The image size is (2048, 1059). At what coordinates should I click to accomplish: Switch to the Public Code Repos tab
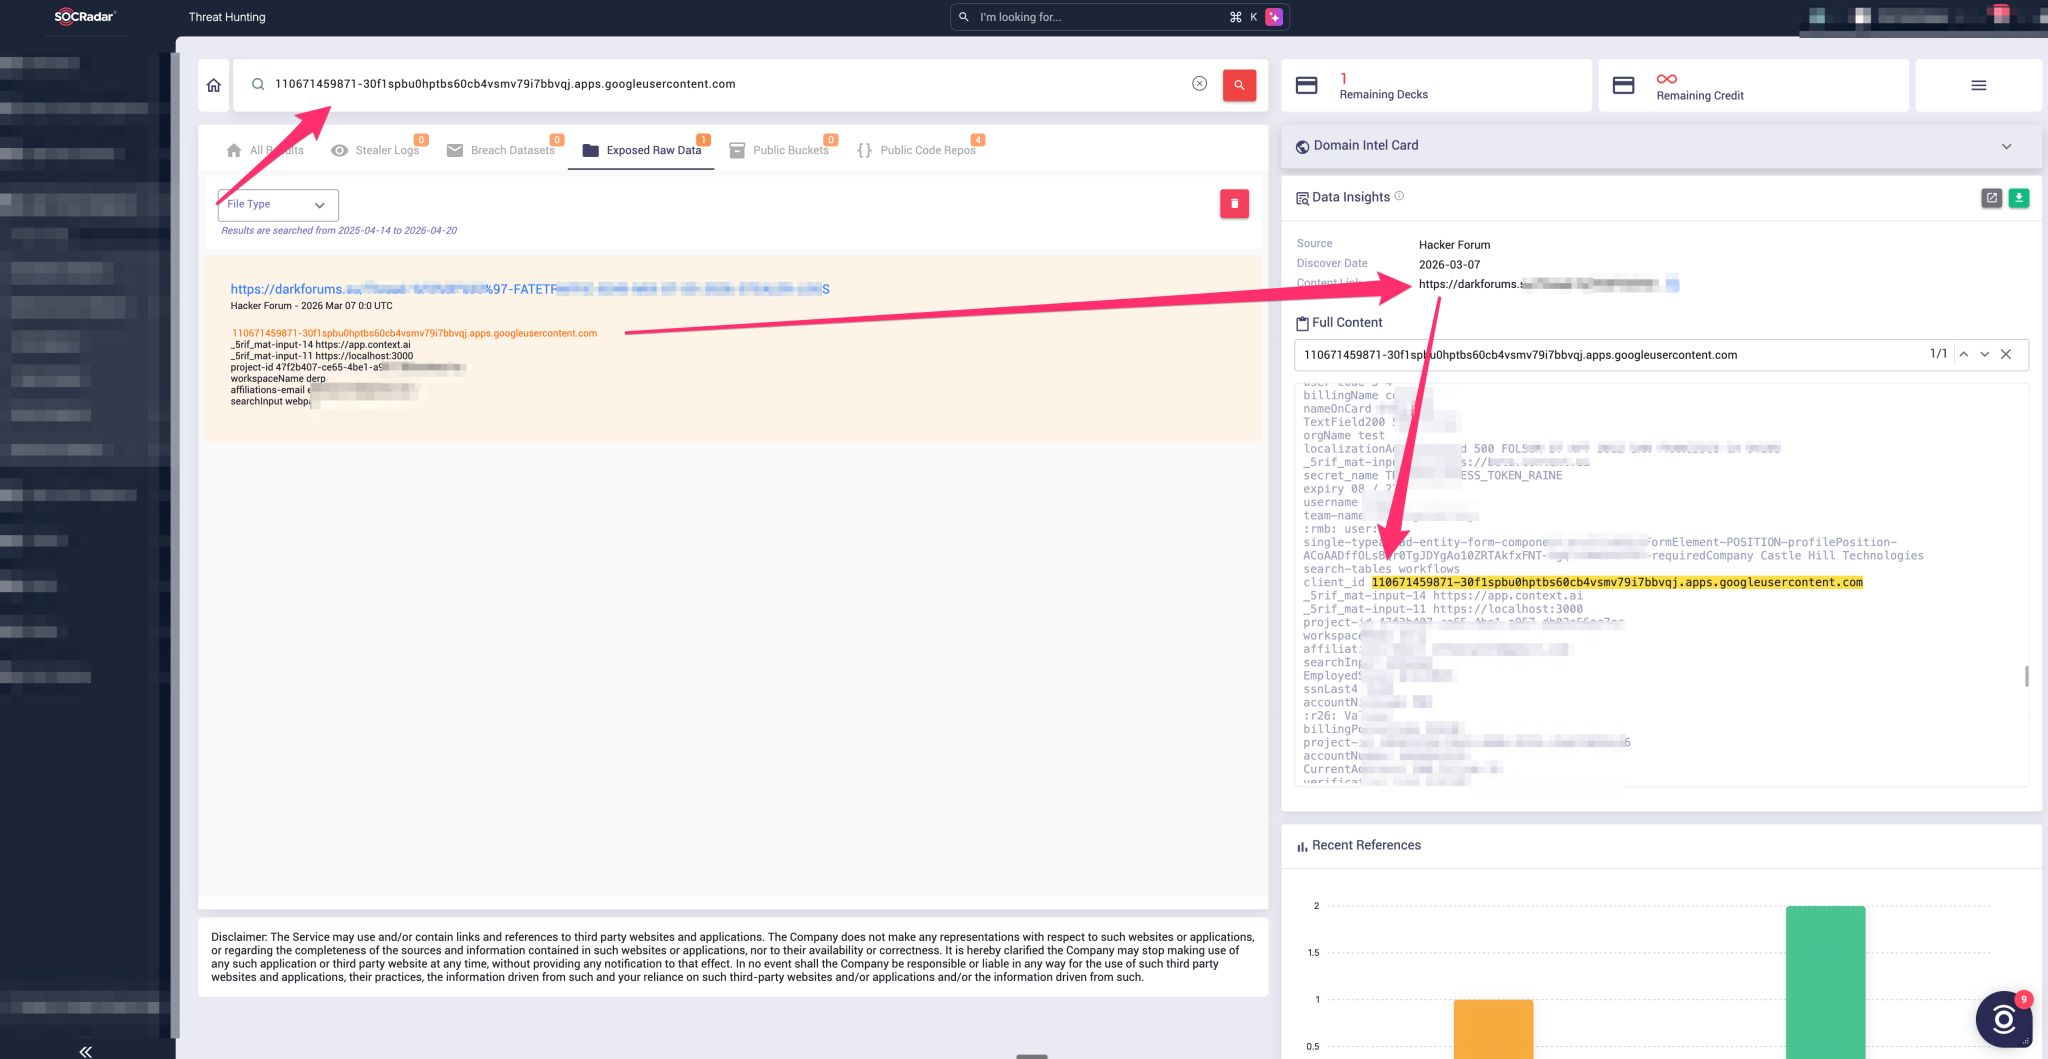(x=916, y=150)
